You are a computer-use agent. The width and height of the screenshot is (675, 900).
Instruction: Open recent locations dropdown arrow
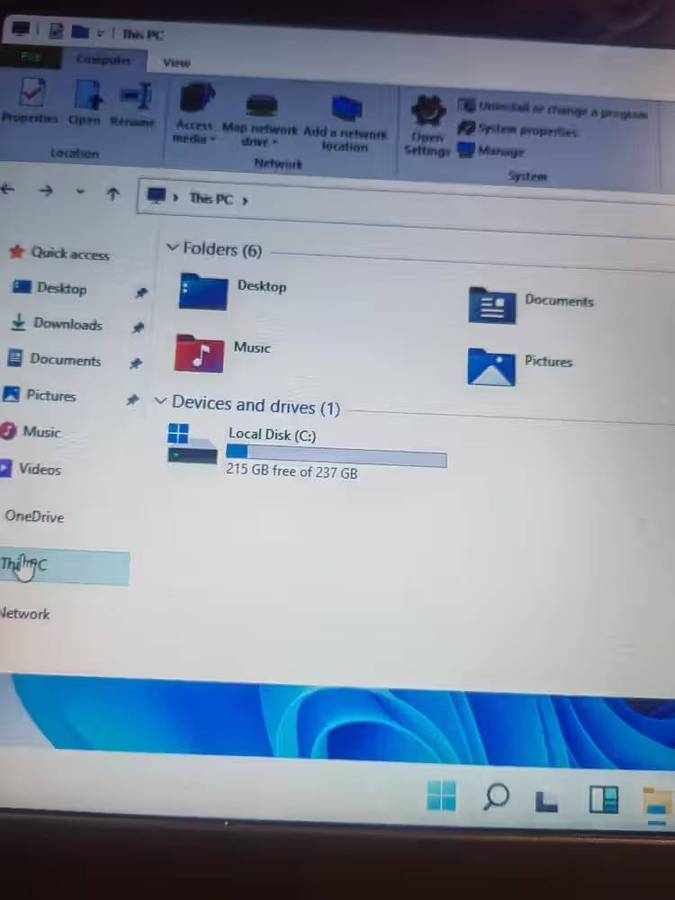[80, 192]
